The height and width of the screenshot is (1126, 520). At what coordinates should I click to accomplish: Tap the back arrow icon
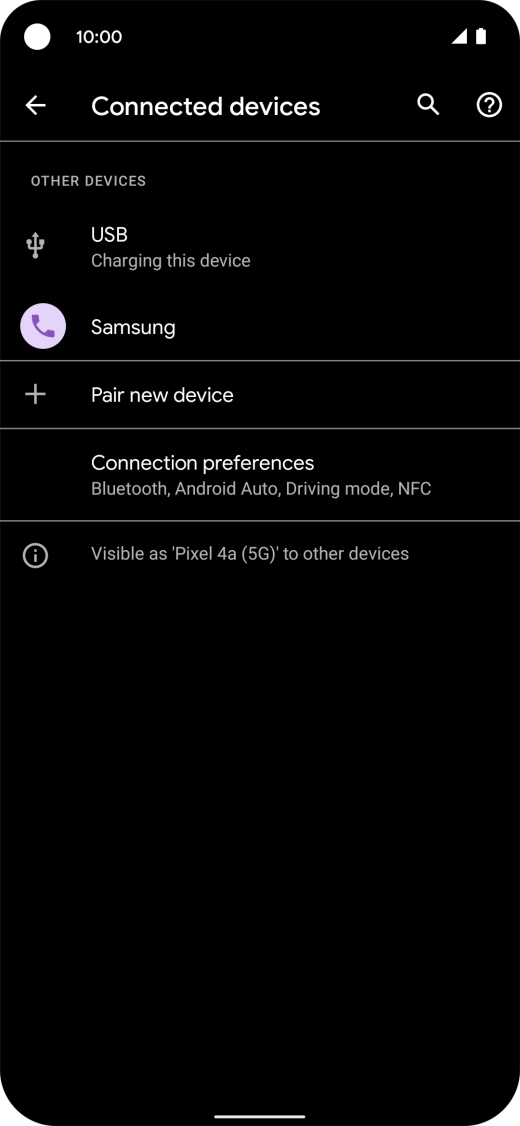35,106
